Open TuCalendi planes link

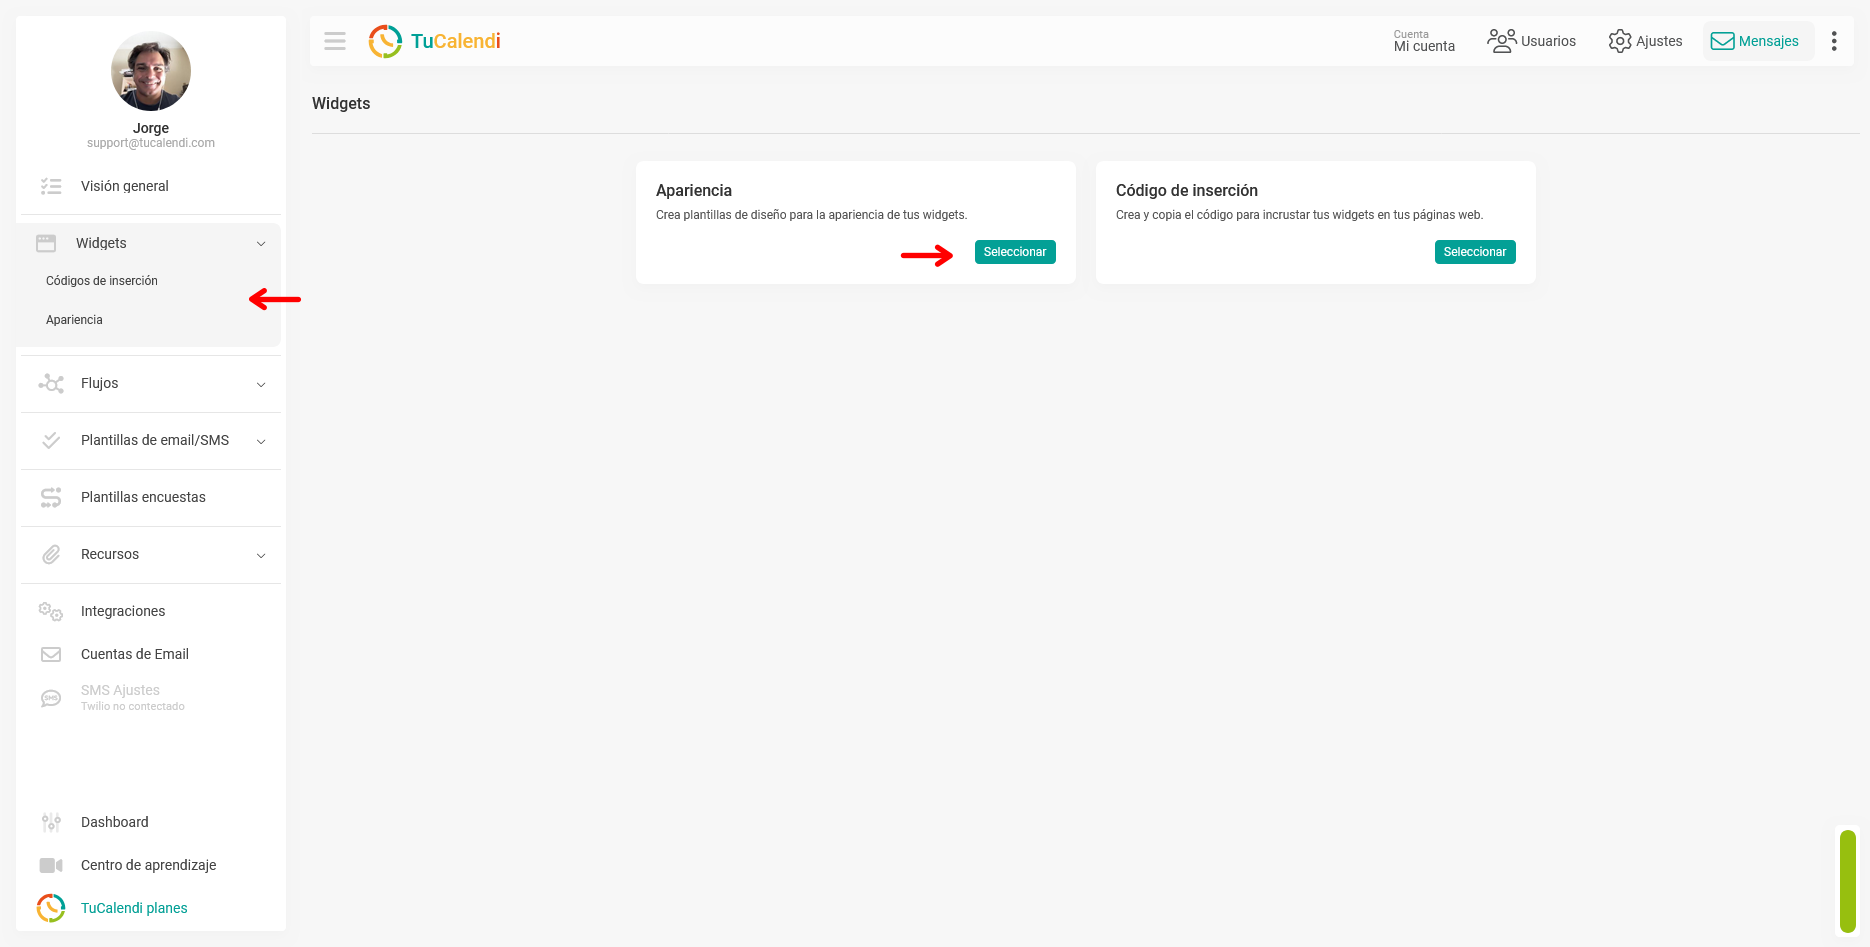click(134, 908)
